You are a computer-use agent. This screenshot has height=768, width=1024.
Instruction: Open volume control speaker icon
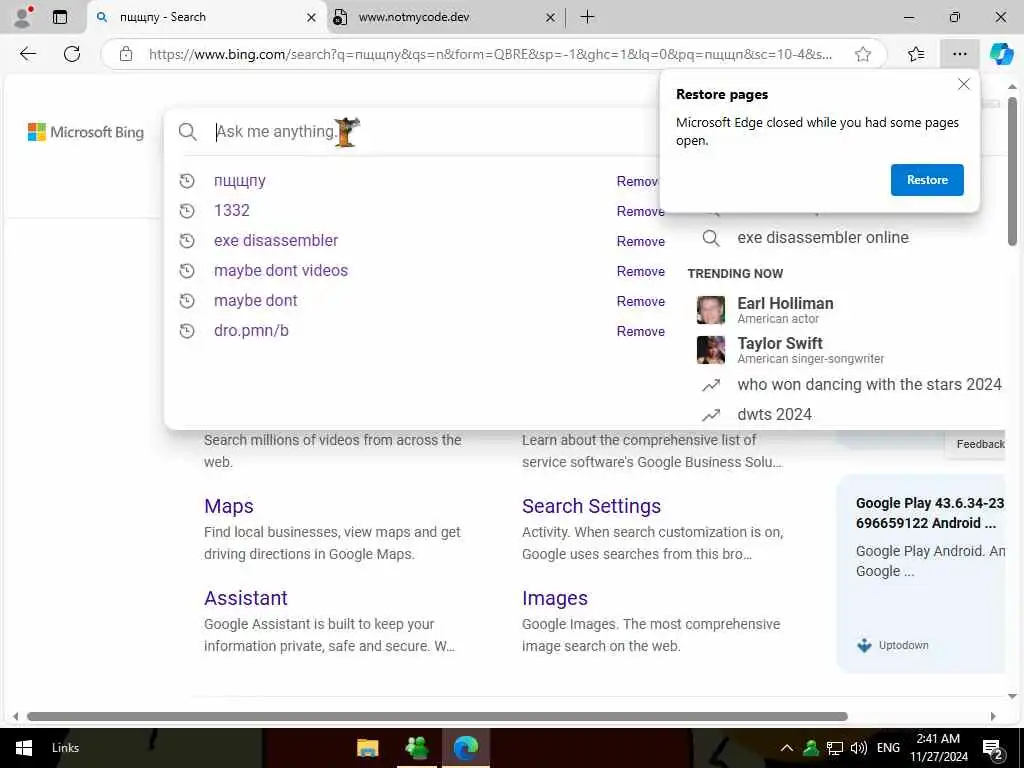pyautogui.click(x=858, y=748)
